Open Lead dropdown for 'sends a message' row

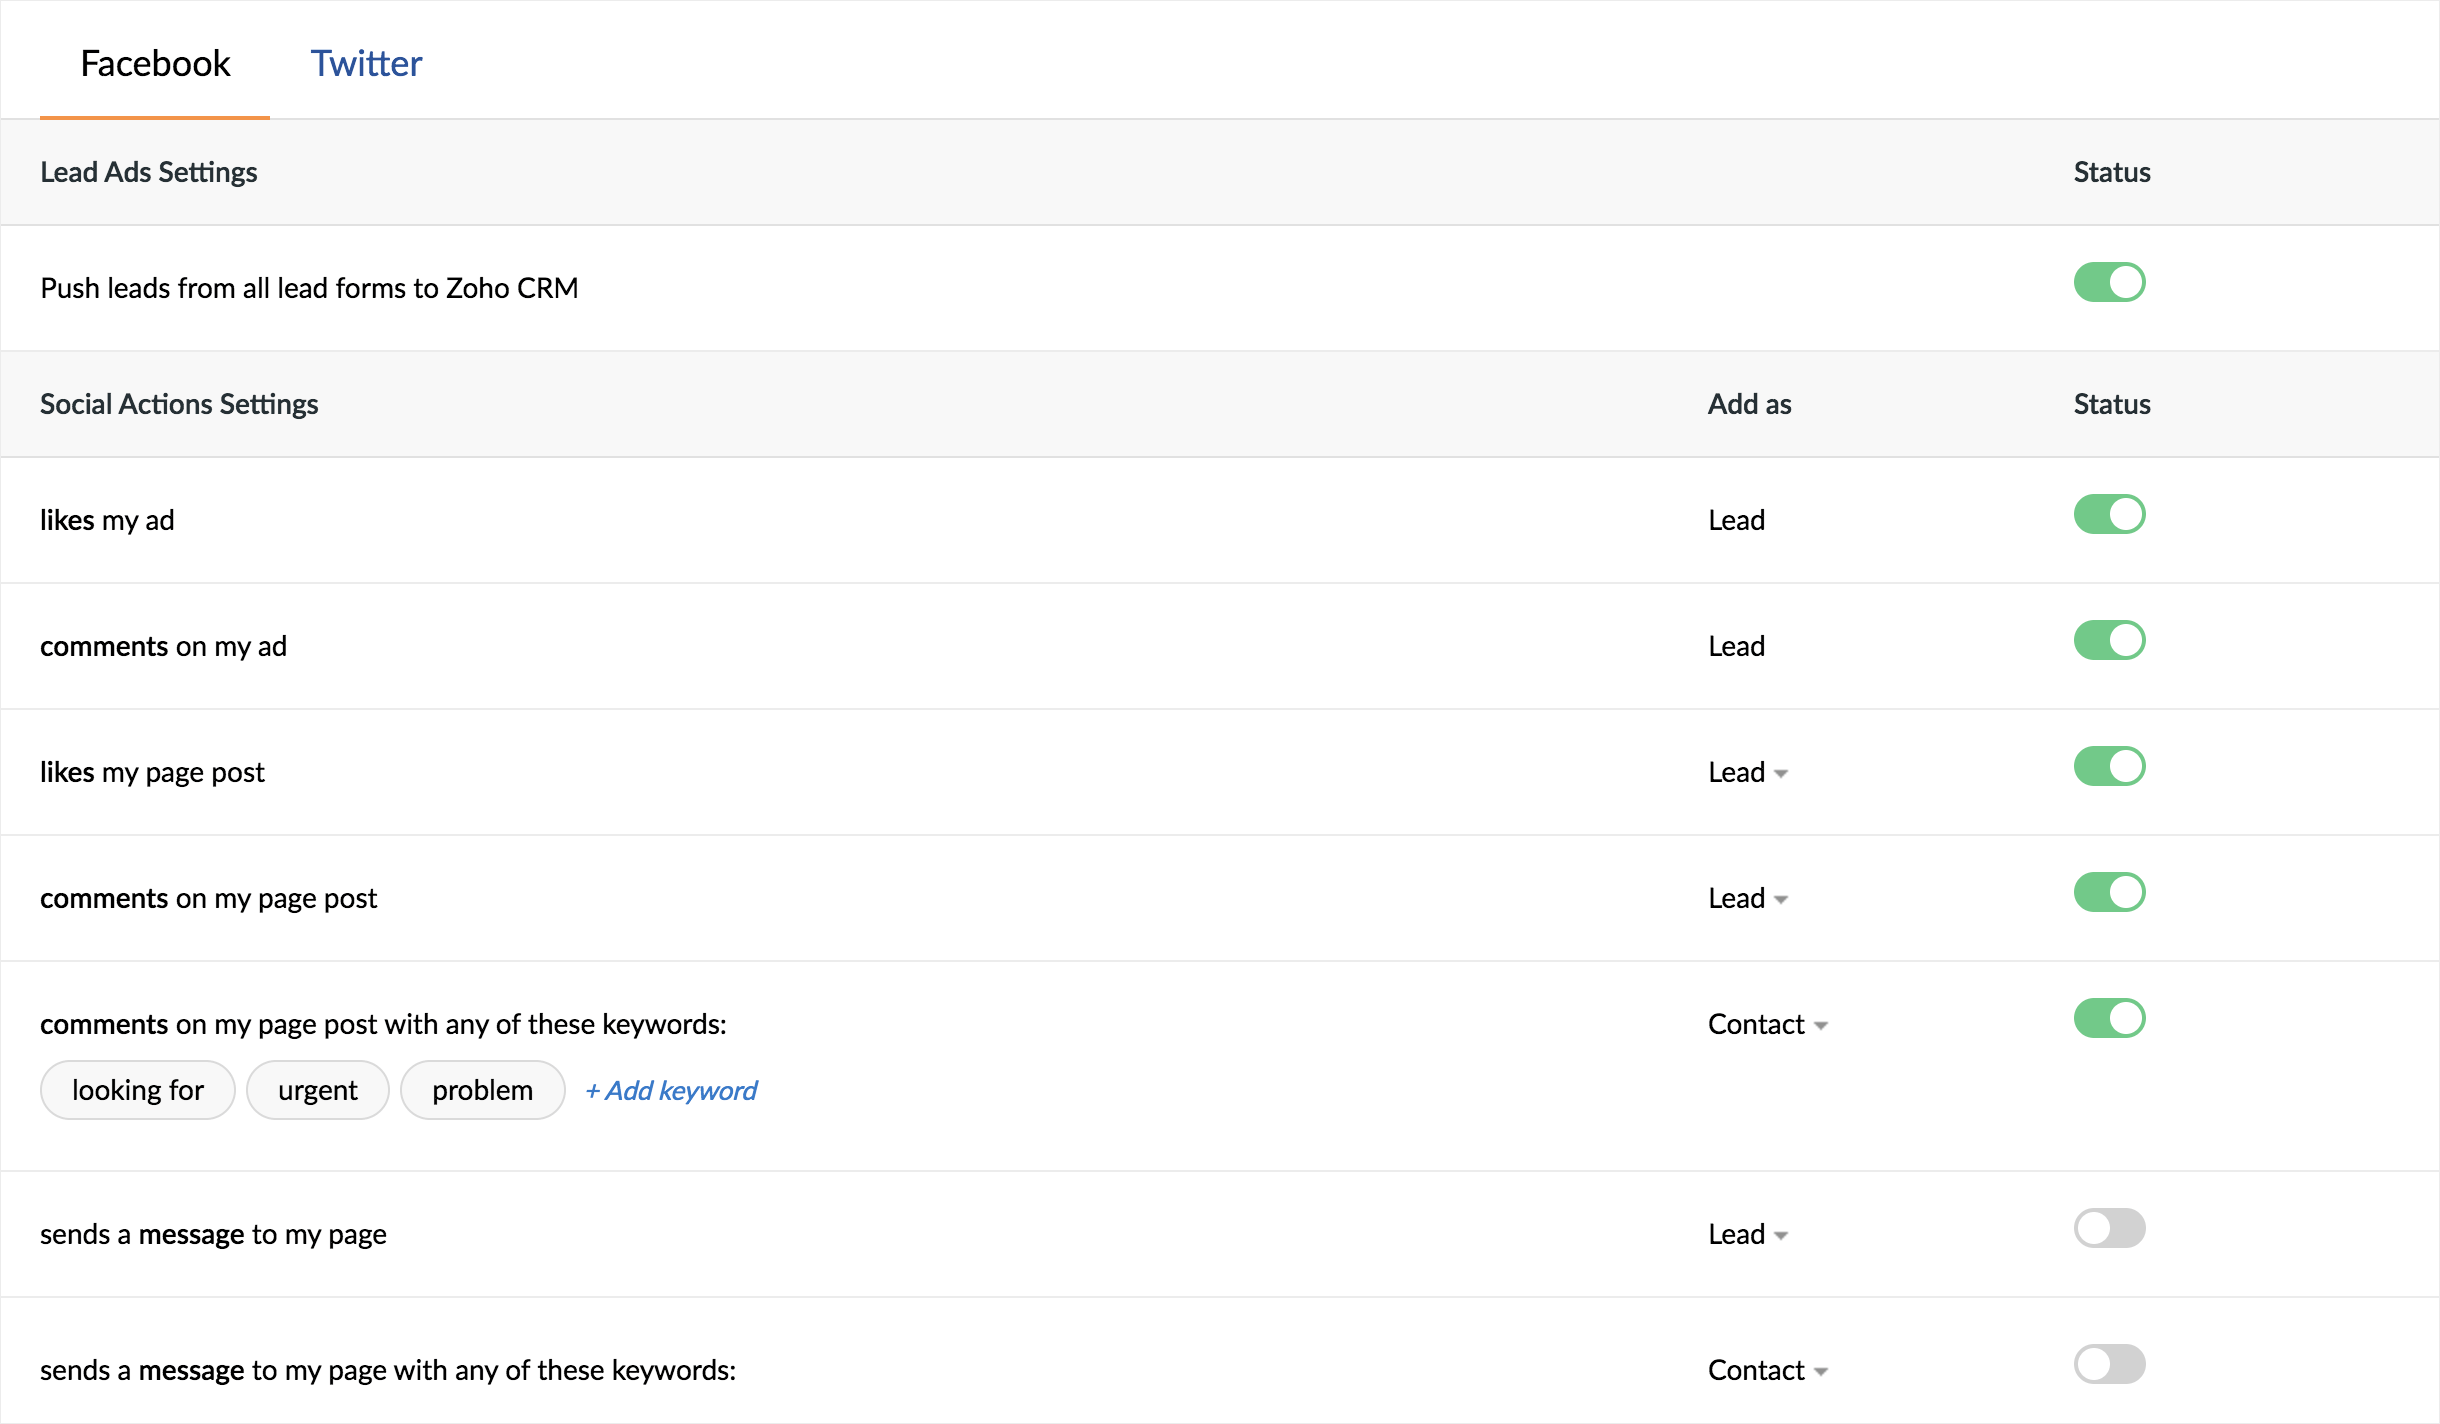1748,1234
